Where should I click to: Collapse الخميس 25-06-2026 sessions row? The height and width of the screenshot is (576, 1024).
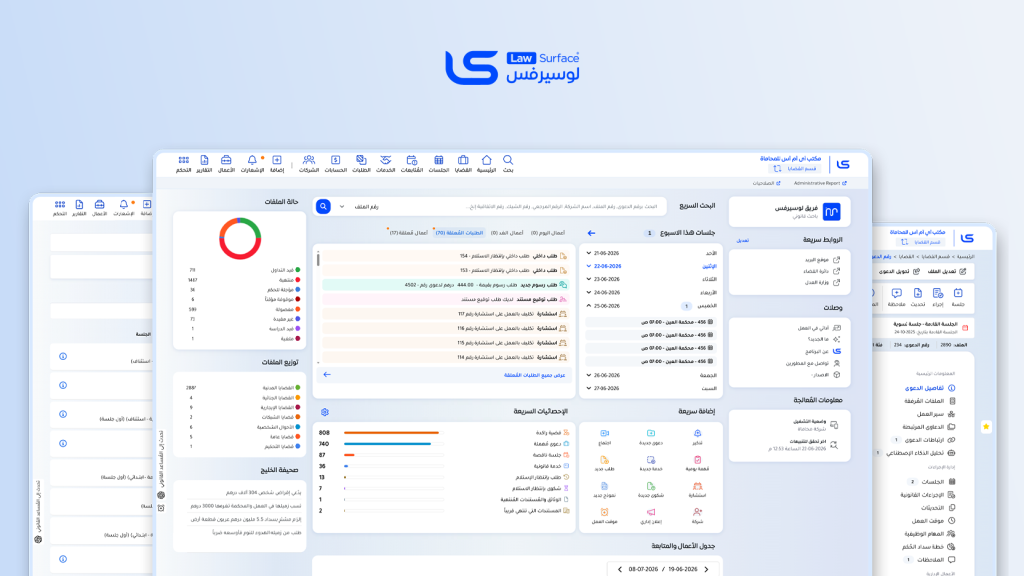pos(653,306)
